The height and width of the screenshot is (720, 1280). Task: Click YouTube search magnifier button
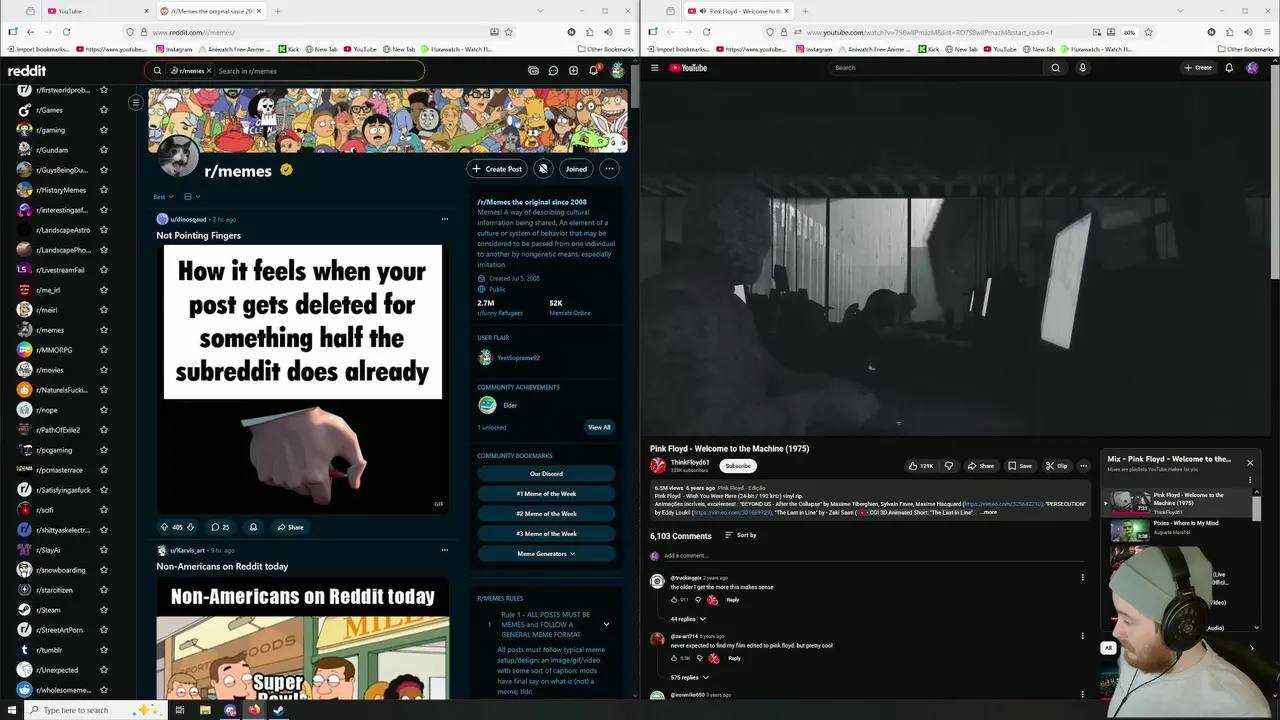pyautogui.click(x=1055, y=68)
